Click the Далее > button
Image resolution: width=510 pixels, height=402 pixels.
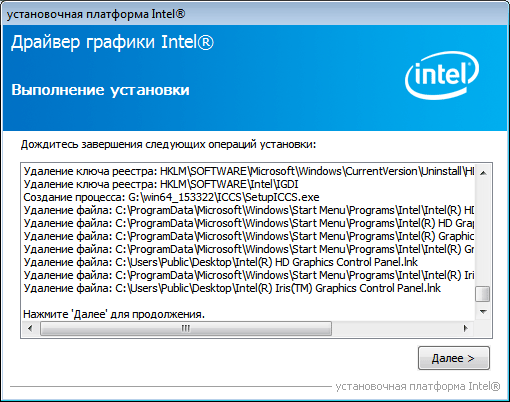454,358
